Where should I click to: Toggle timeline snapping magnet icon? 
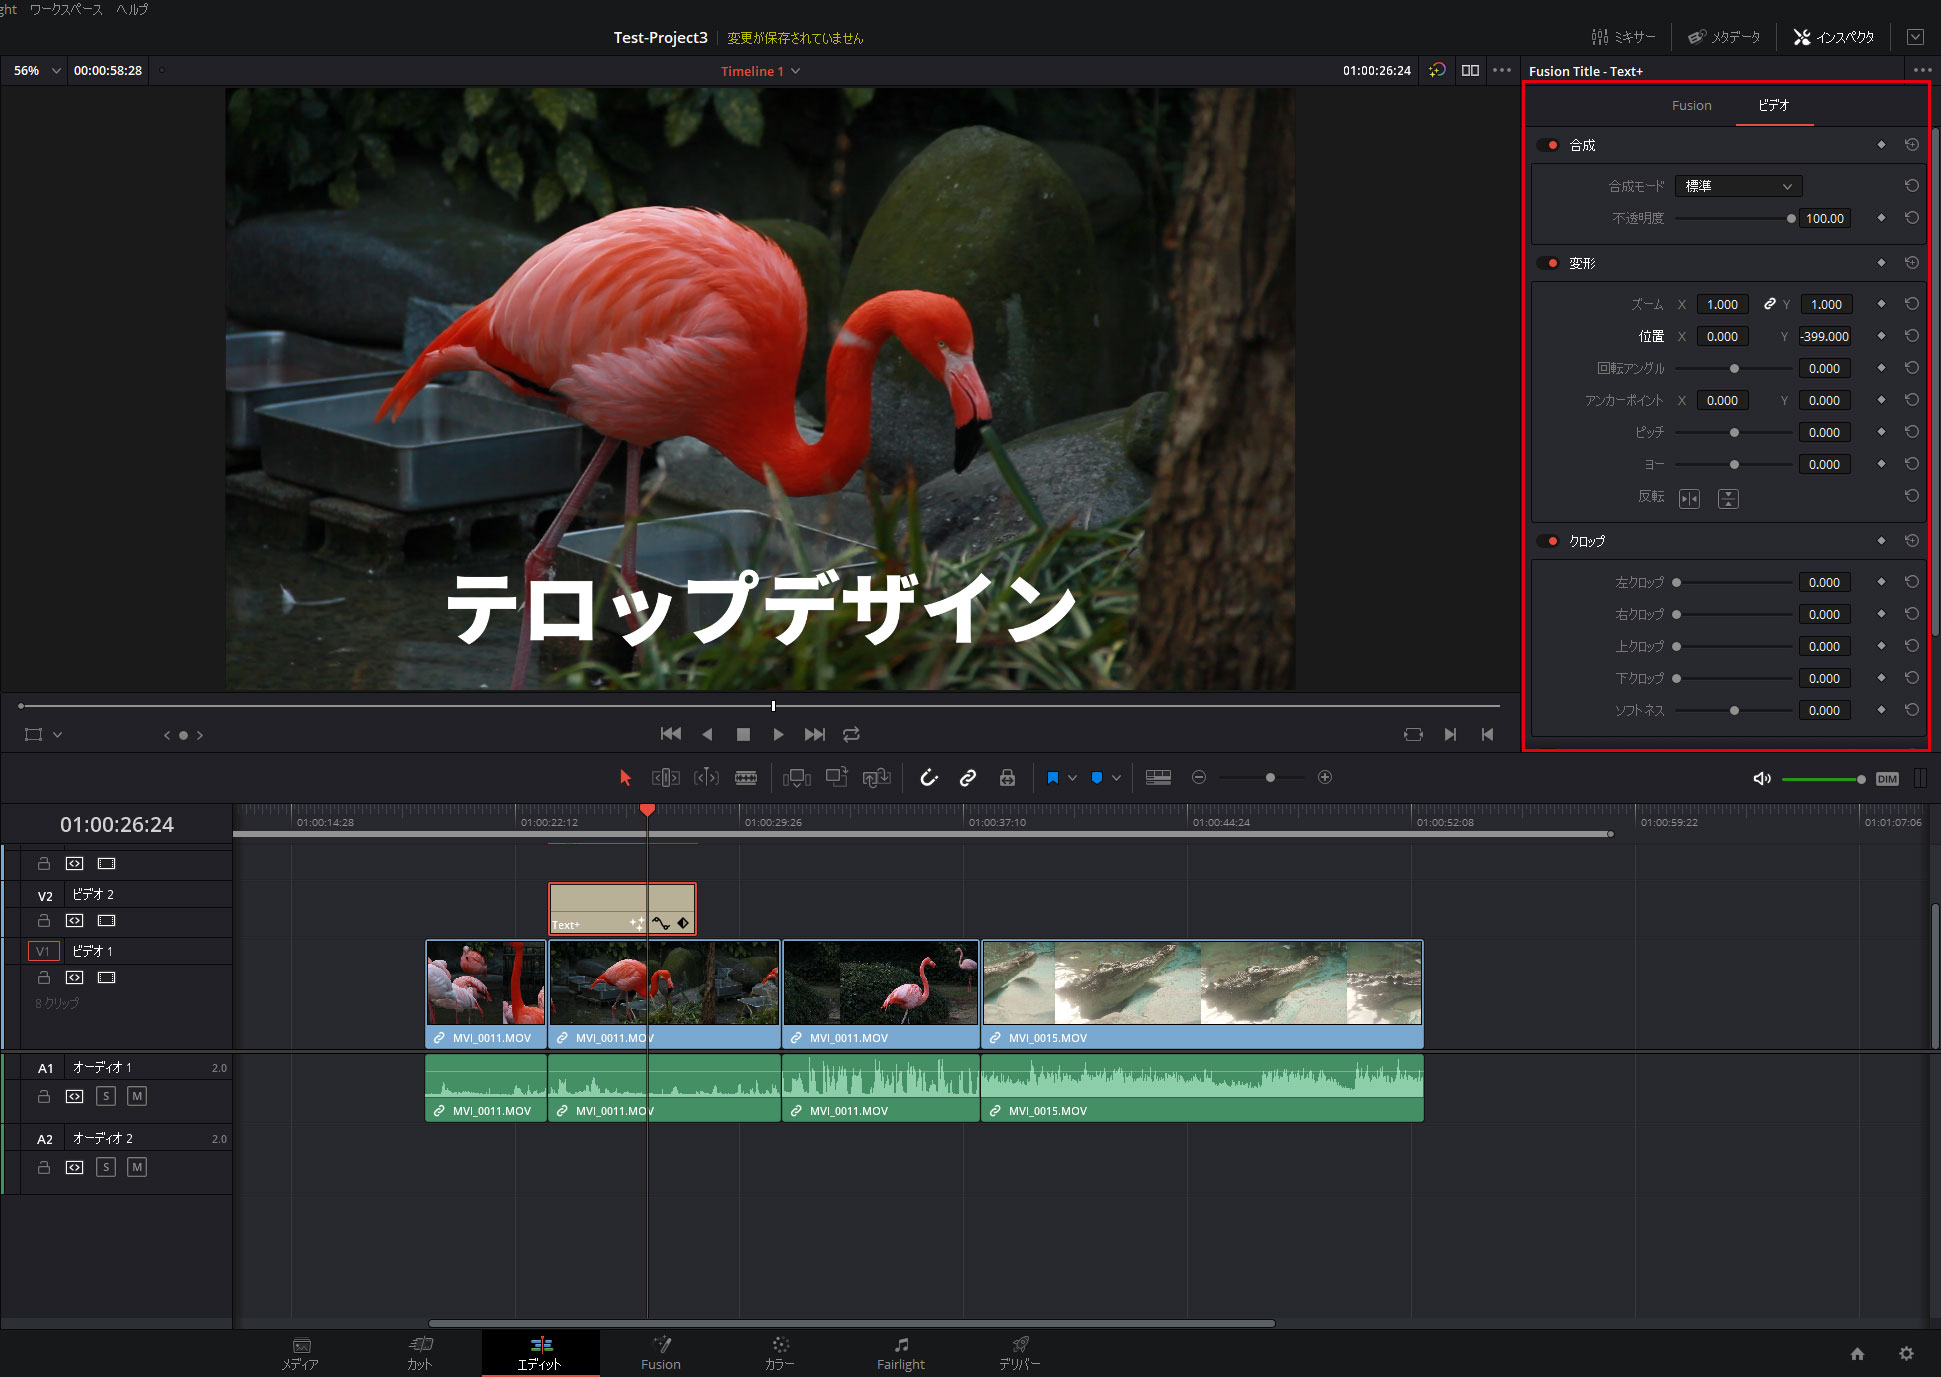point(929,777)
